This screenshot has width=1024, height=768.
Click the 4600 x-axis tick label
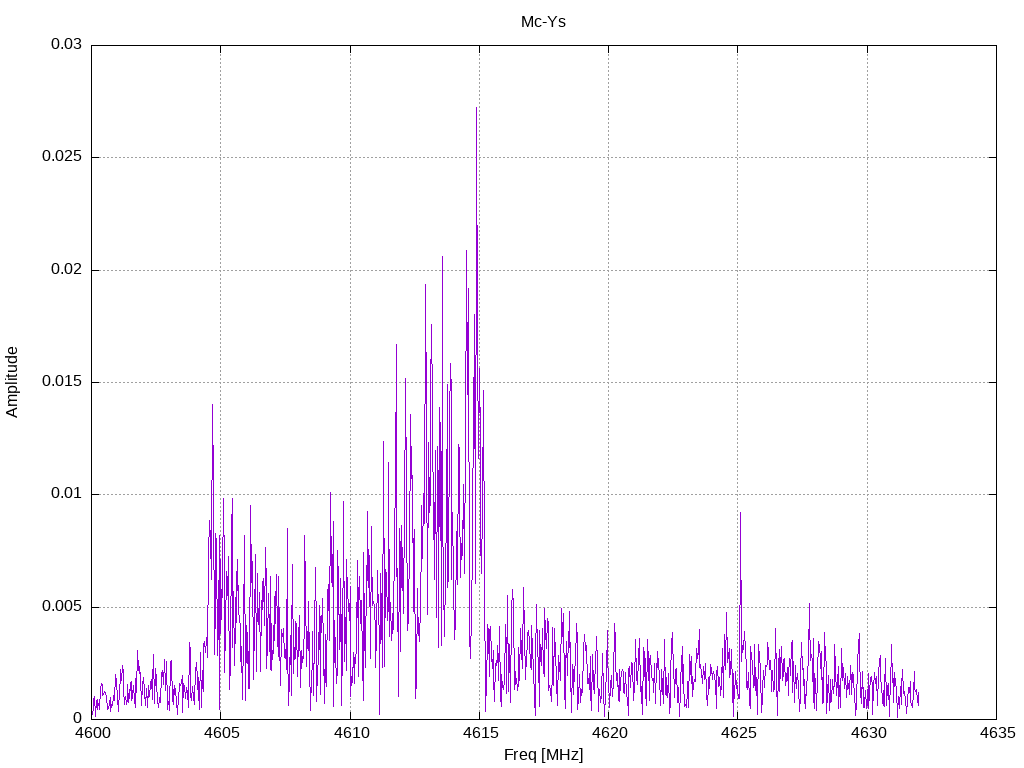coord(91,733)
